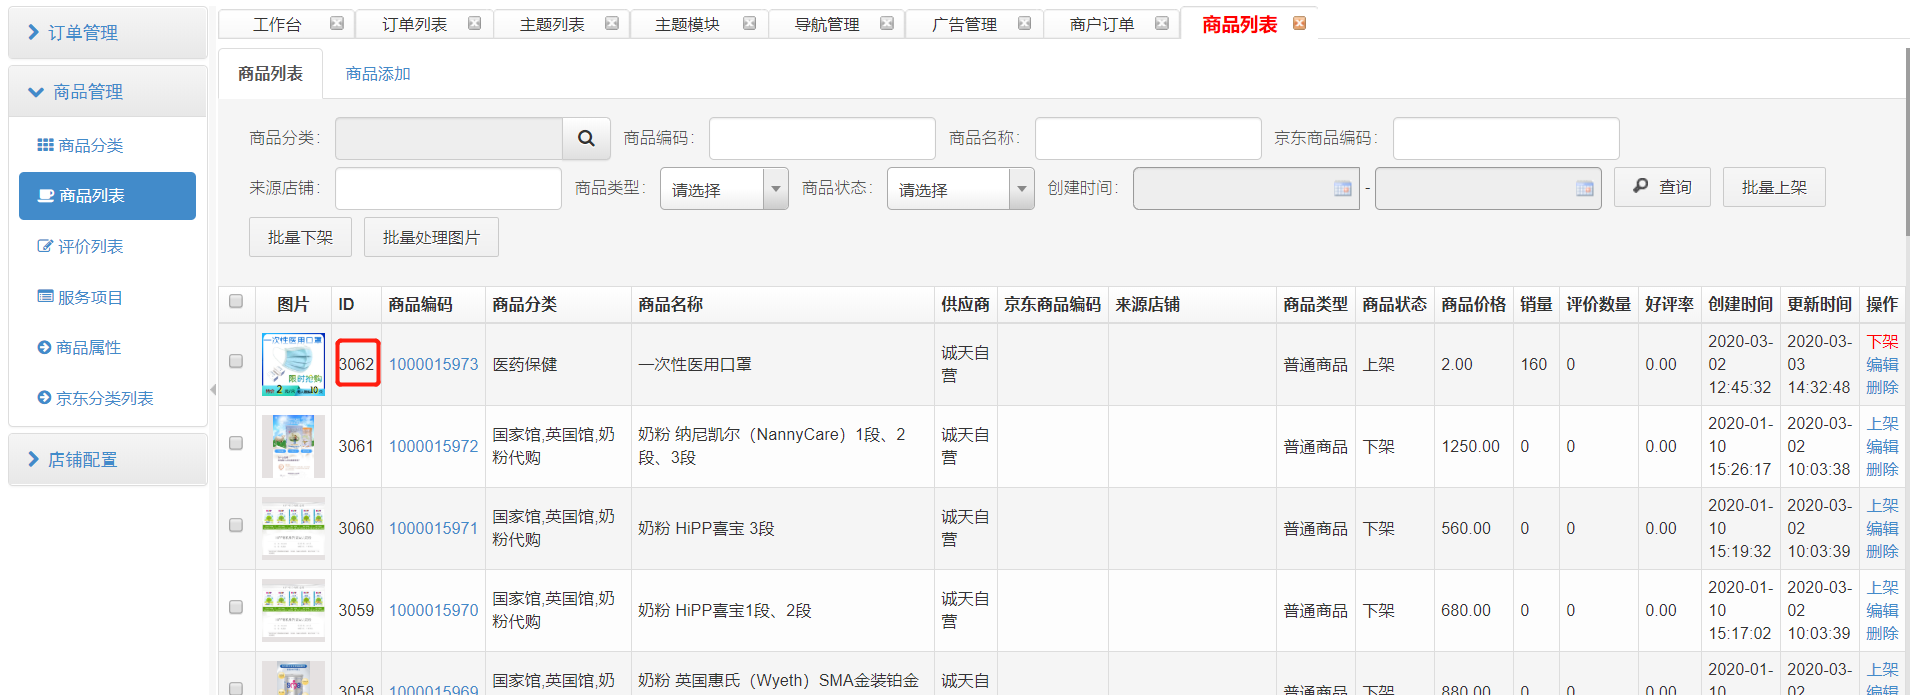Viewport: 1910px width, 695px height.
Task: Click the 批量上架 button
Action: pyautogui.click(x=1774, y=187)
